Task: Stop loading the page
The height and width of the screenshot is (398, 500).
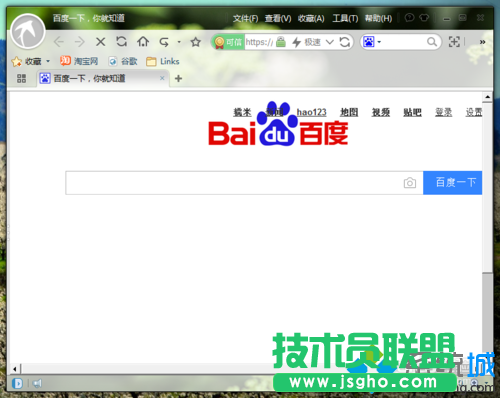Action: point(100,42)
